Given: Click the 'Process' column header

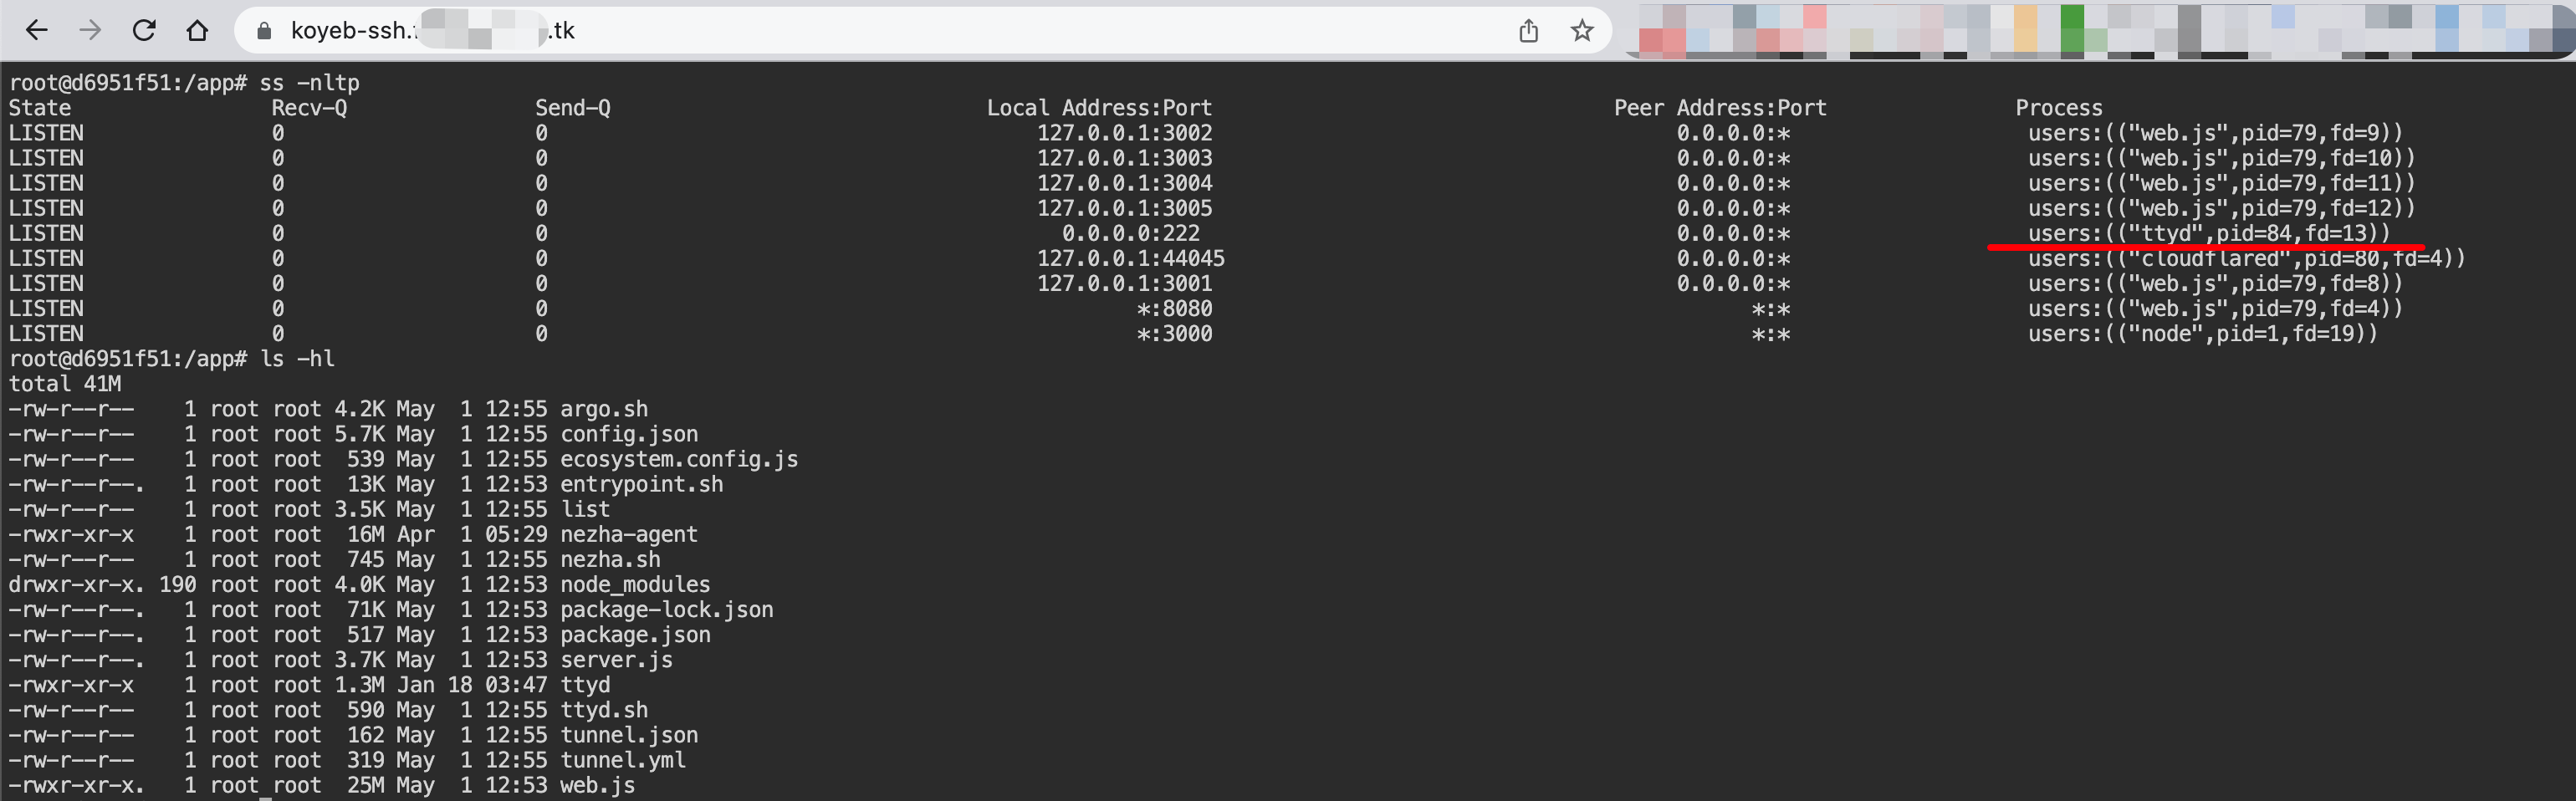Looking at the screenshot, I should (2058, 108).
